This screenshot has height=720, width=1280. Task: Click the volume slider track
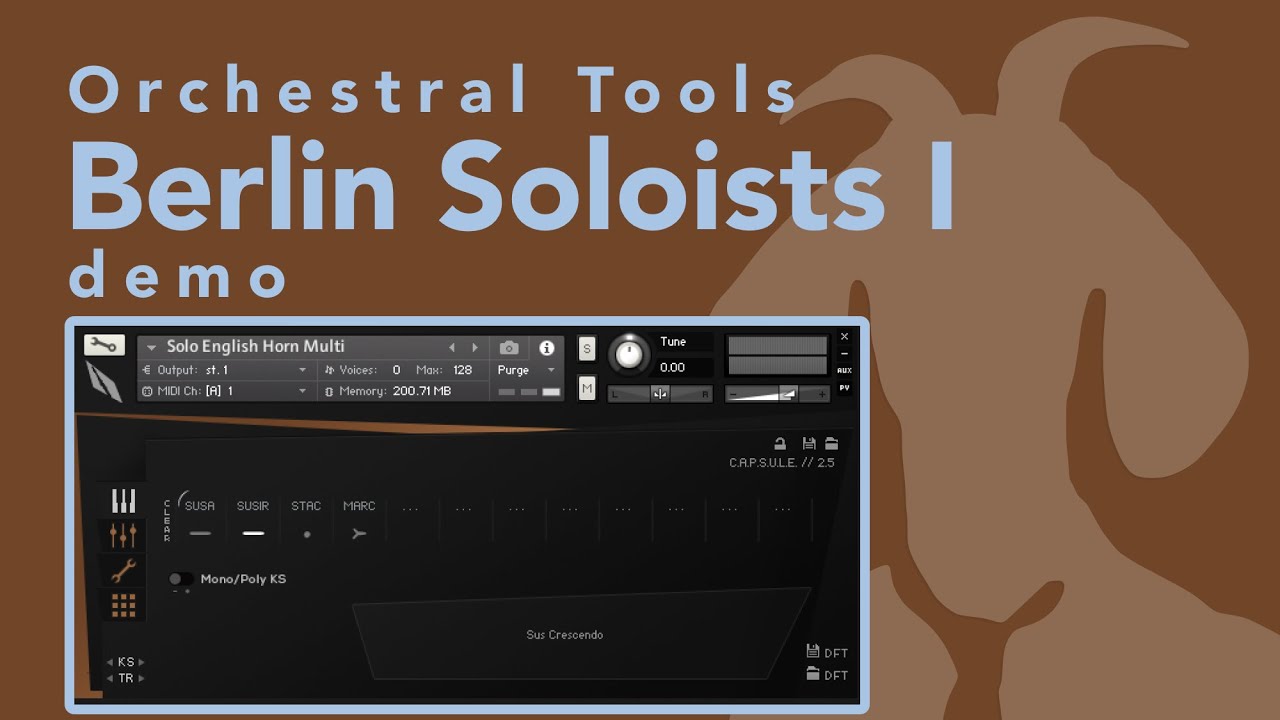click(776, 394)
